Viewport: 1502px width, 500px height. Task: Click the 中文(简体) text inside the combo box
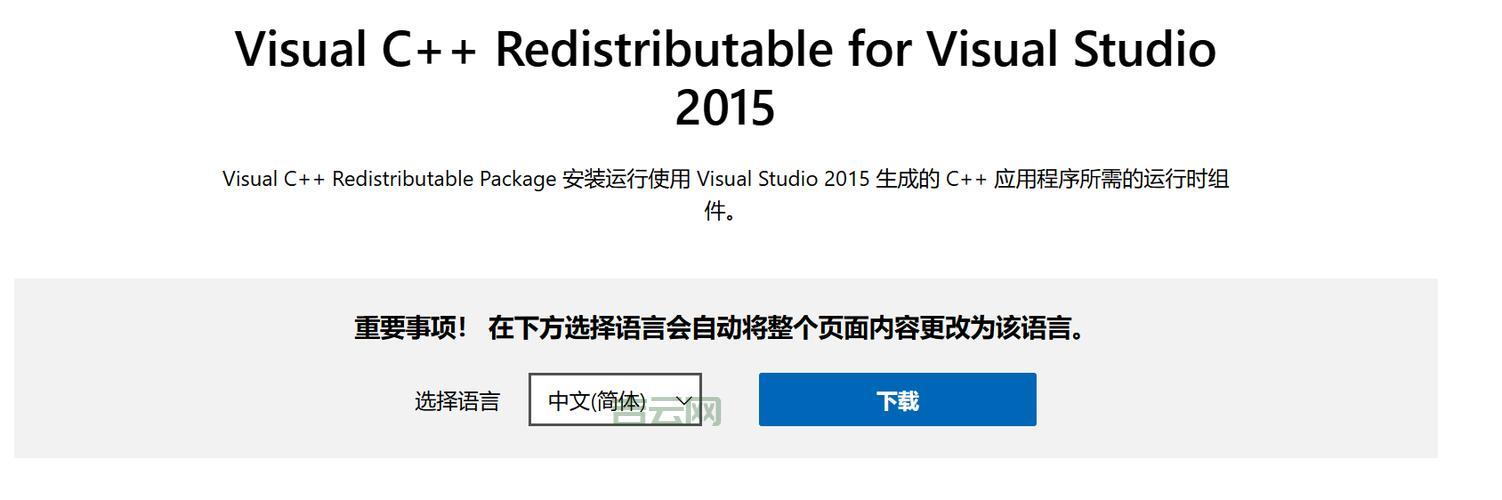597,401
